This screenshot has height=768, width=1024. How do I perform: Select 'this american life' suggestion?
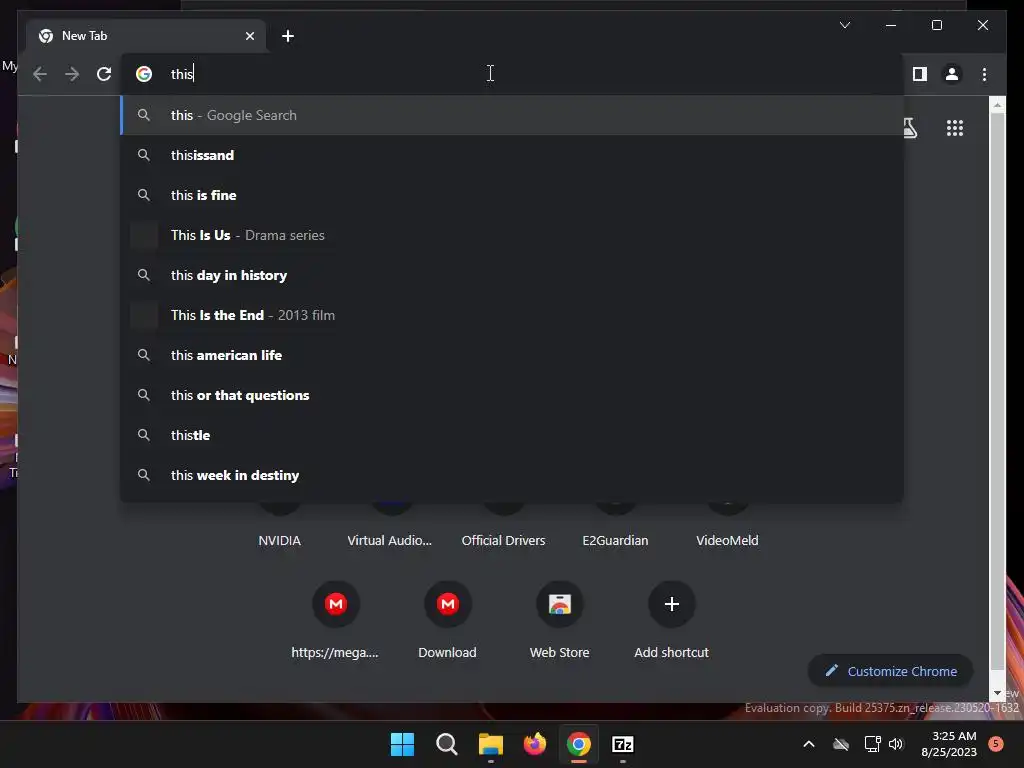[x=512, y=355]
